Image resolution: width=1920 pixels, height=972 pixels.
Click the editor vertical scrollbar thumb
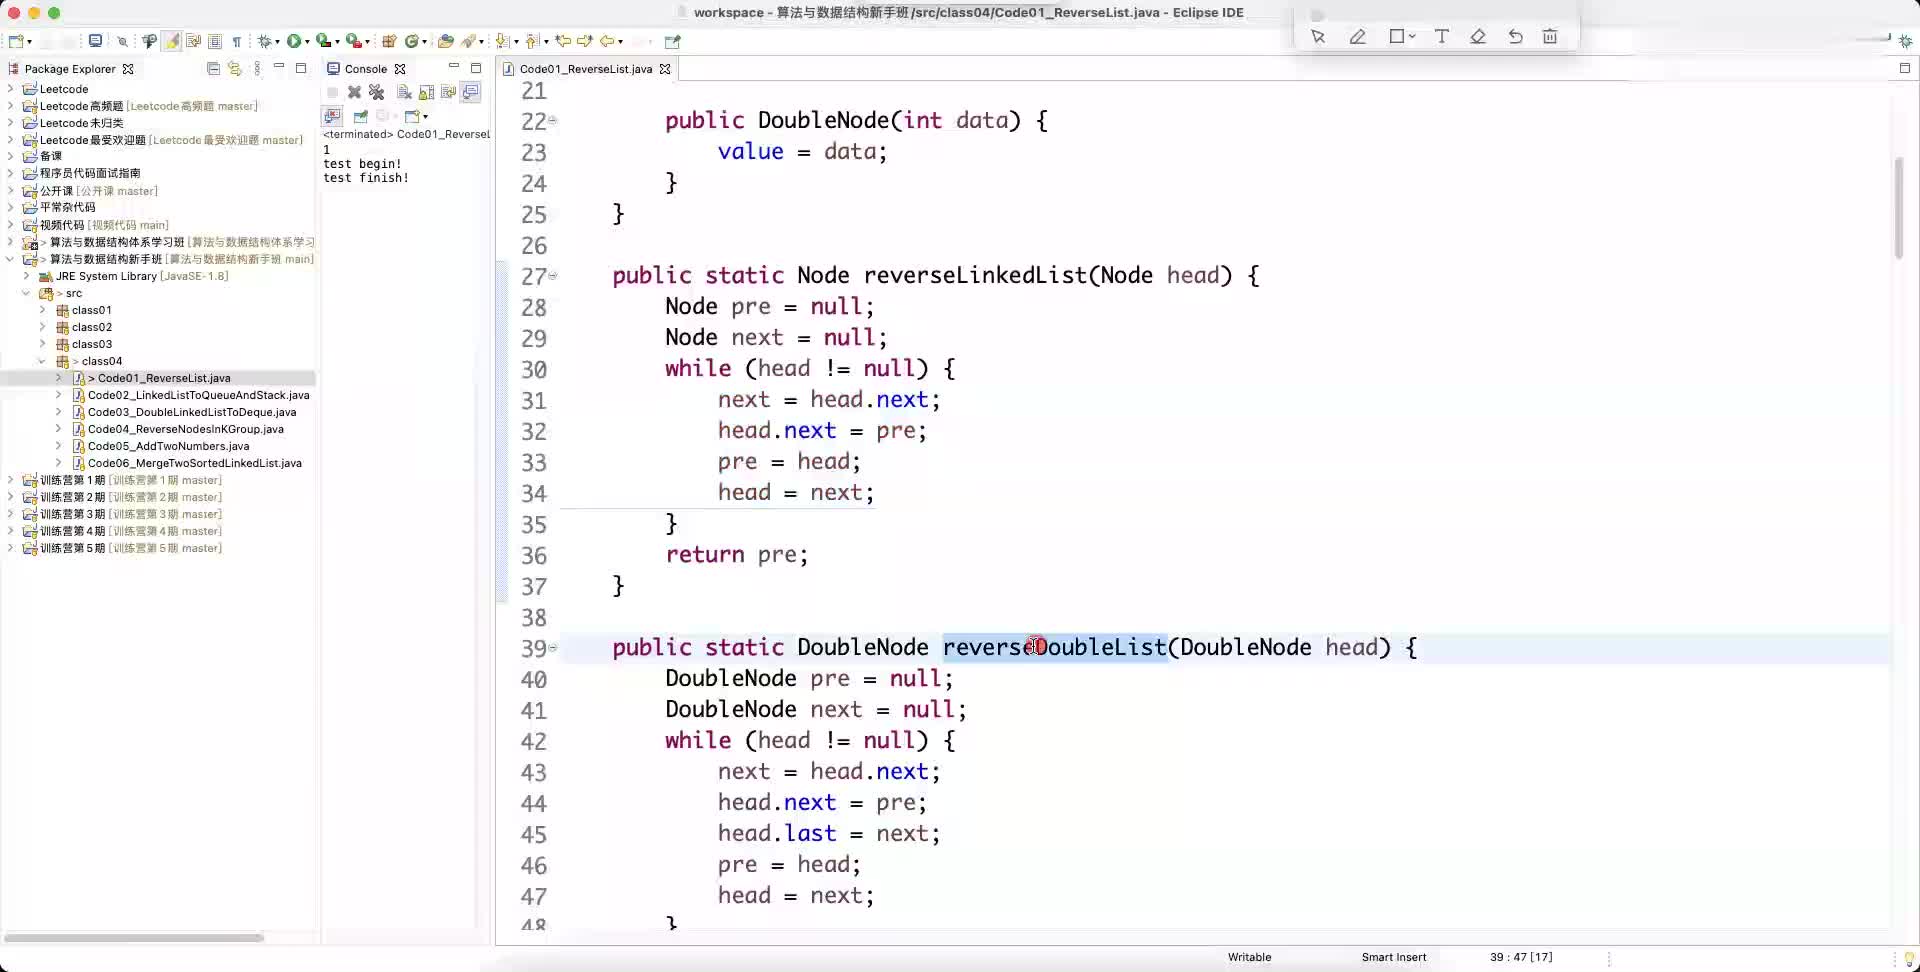click(1898, 208)
